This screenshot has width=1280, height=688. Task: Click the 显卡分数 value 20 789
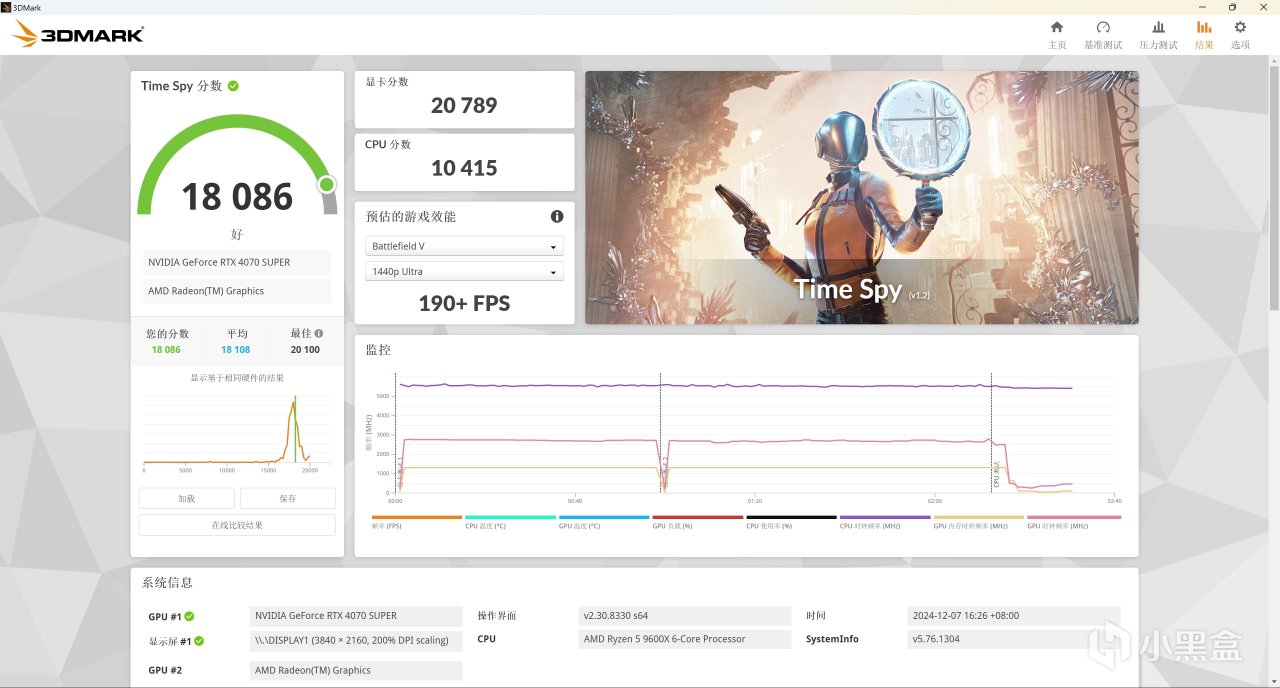tap(464, 105)
